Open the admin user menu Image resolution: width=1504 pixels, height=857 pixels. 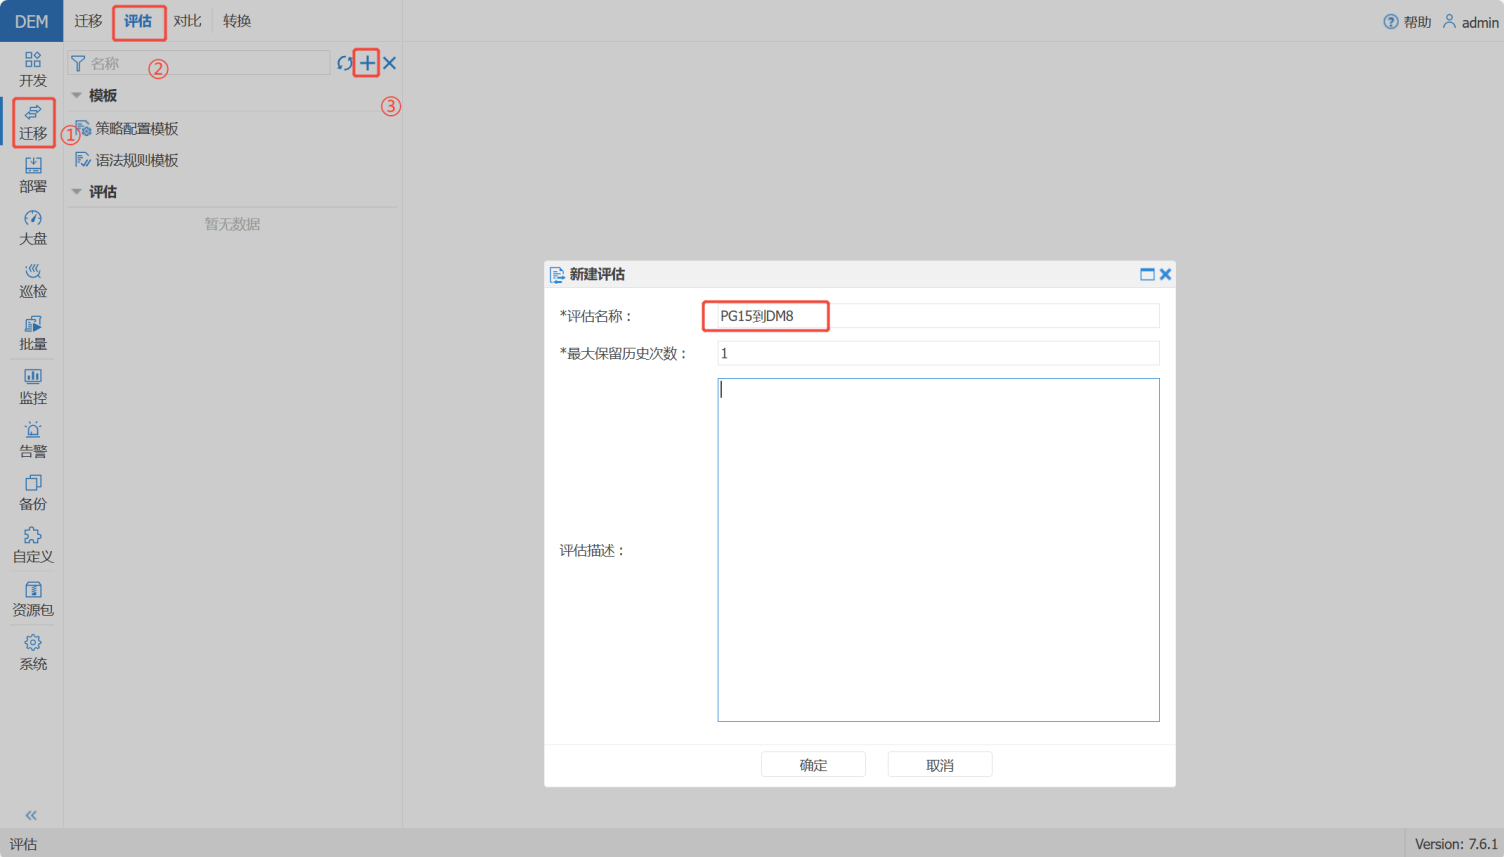[1471, 22]
